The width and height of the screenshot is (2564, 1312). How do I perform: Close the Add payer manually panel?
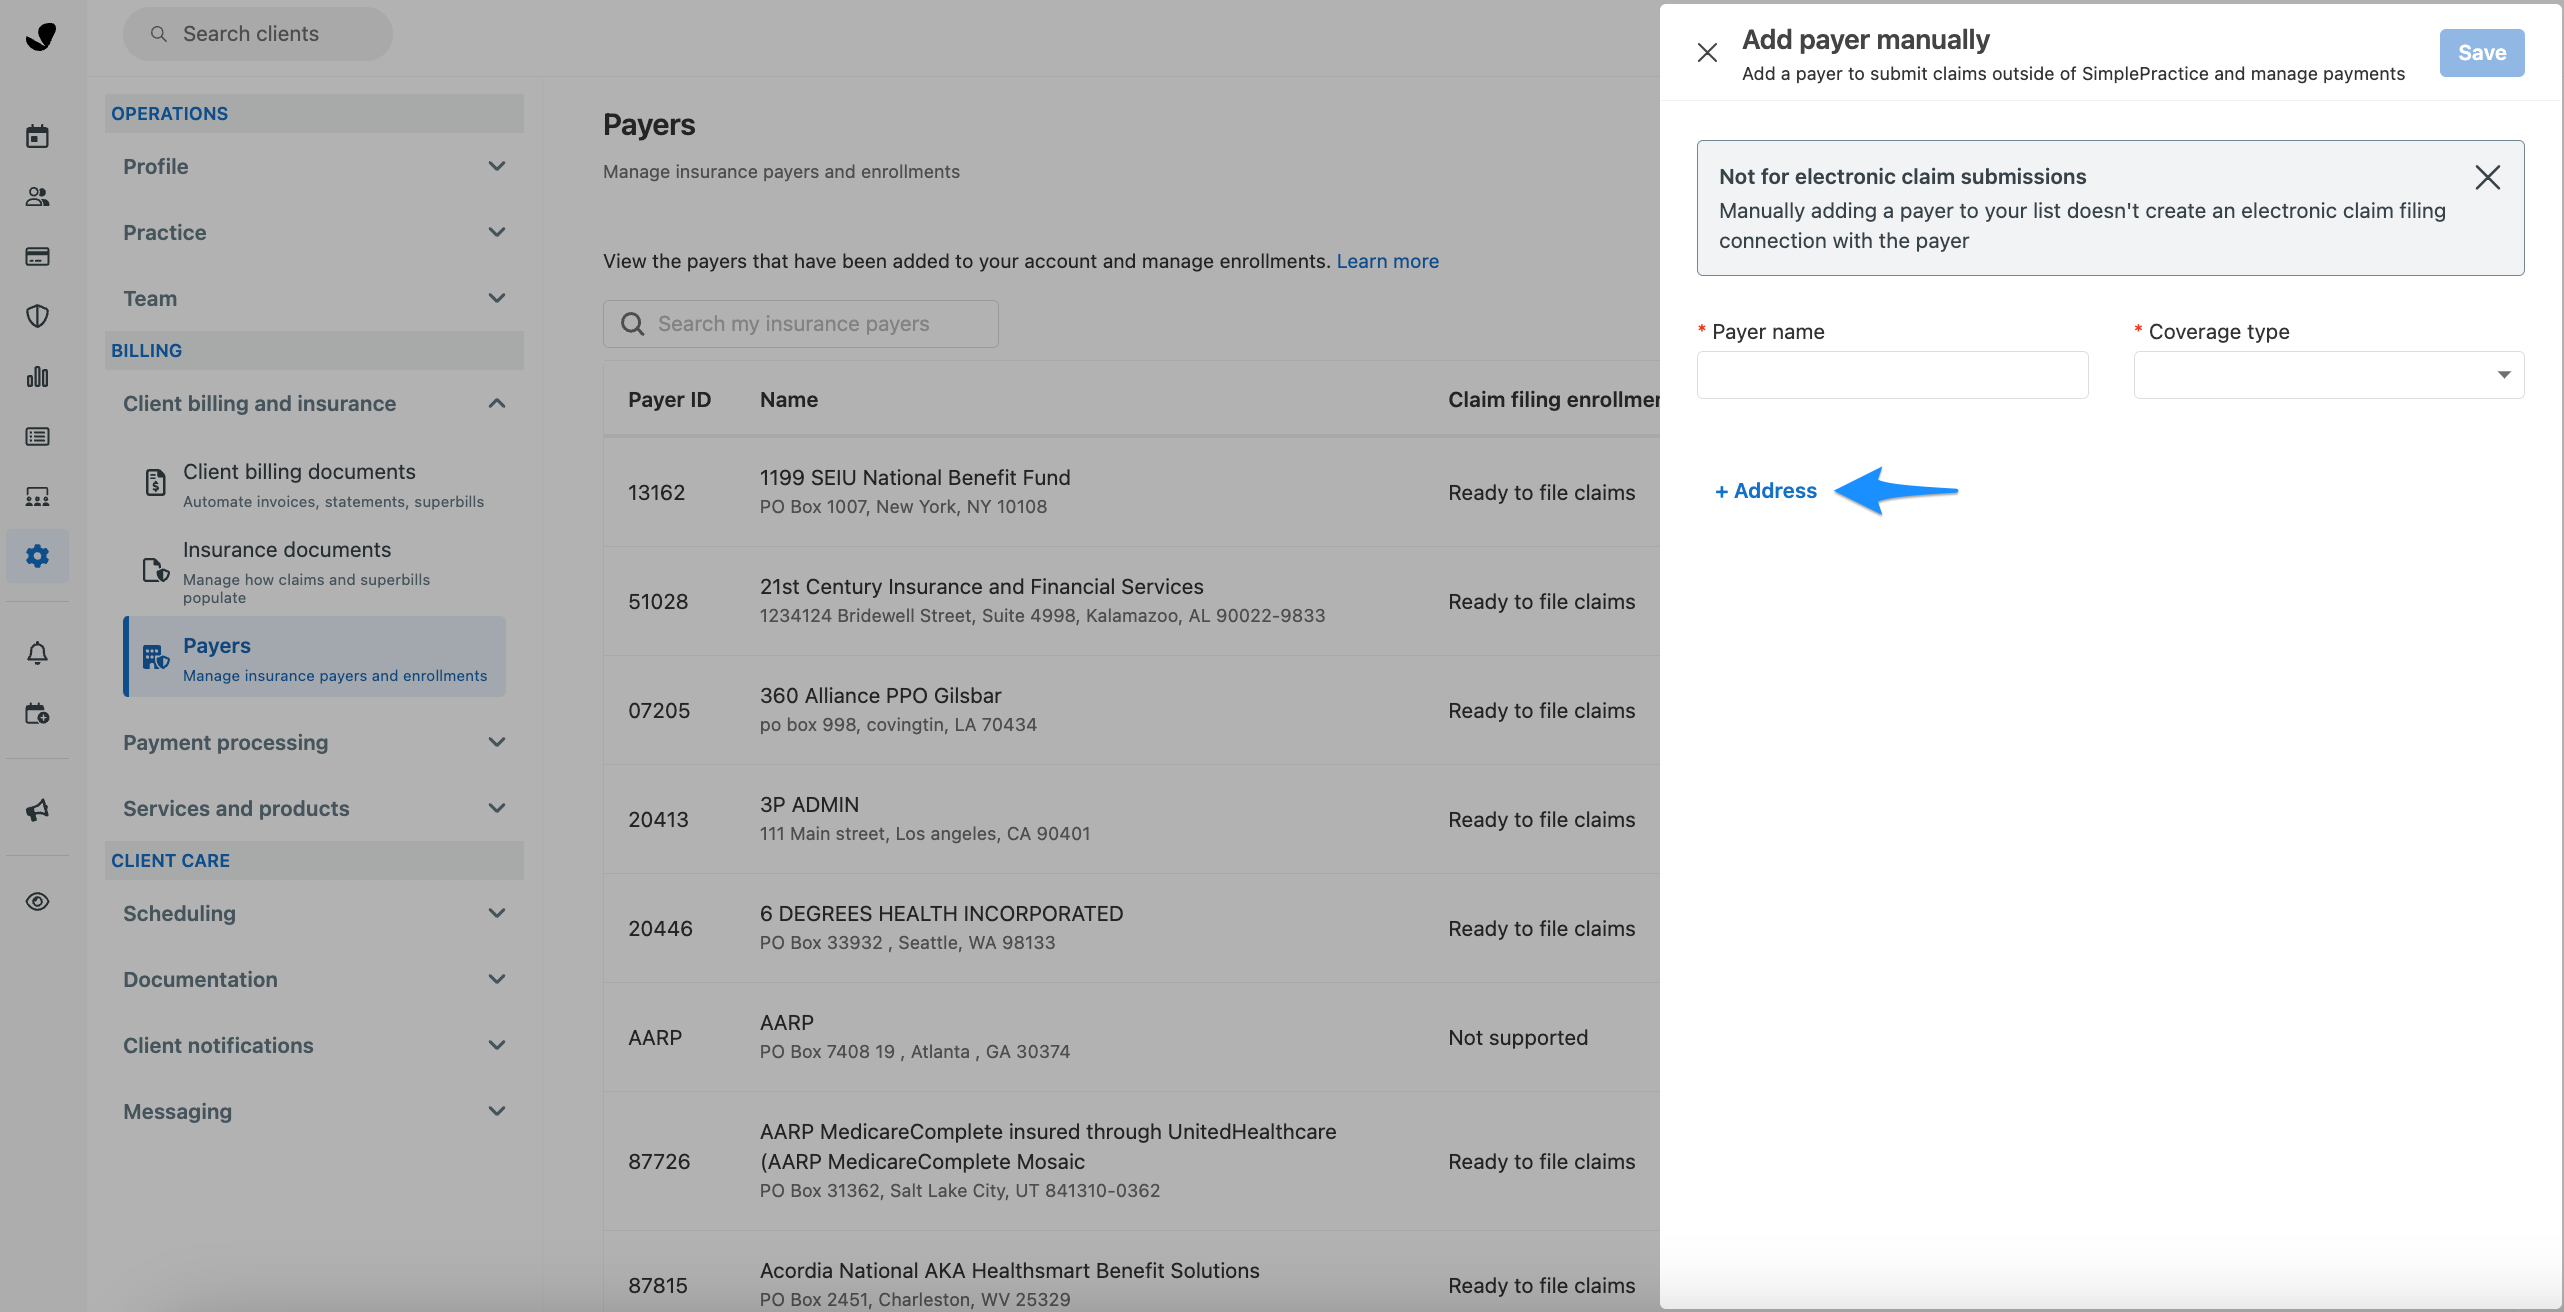point(1707,53)
